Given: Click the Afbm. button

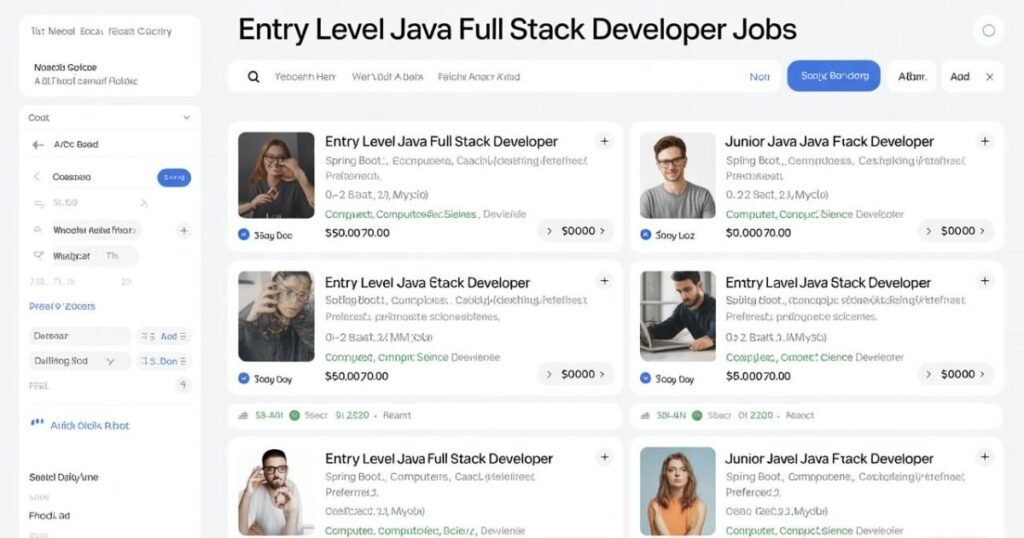Looking at the screenshot, I should pos(912,77).
